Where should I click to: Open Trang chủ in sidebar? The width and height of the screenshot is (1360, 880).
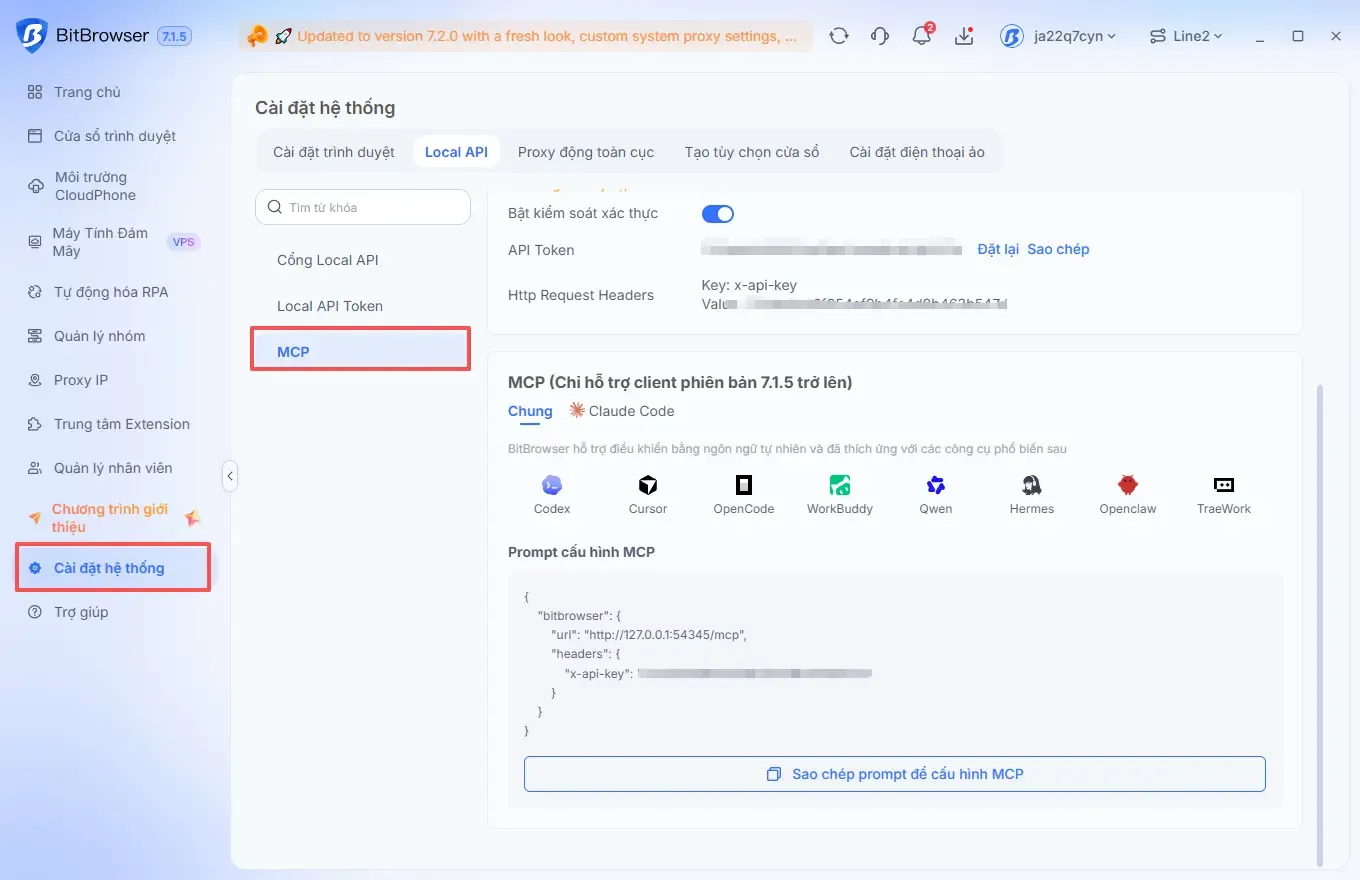88,92
